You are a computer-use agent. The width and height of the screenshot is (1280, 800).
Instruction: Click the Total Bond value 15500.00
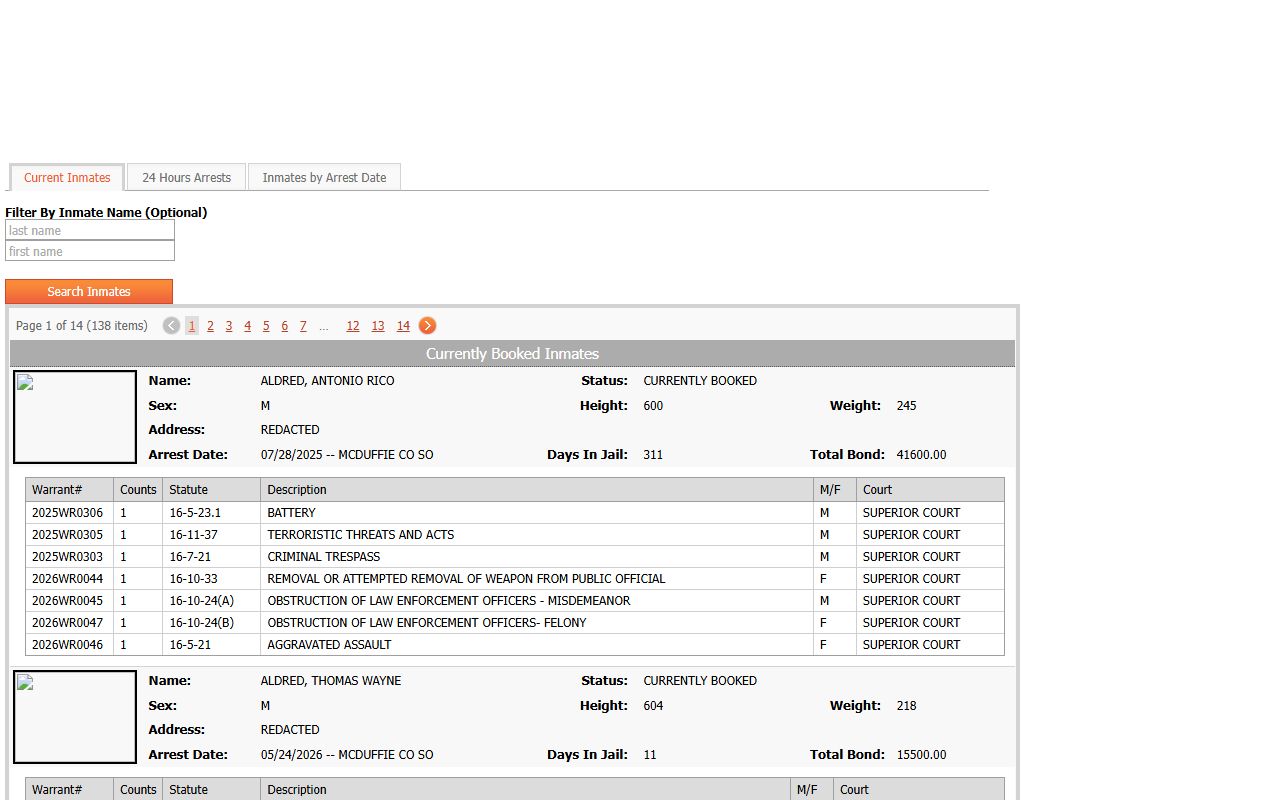(921, 755)
